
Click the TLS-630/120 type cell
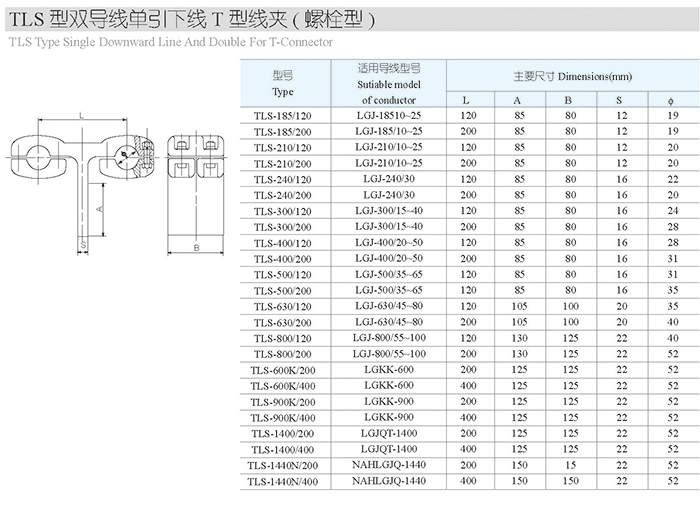(282, 306)
